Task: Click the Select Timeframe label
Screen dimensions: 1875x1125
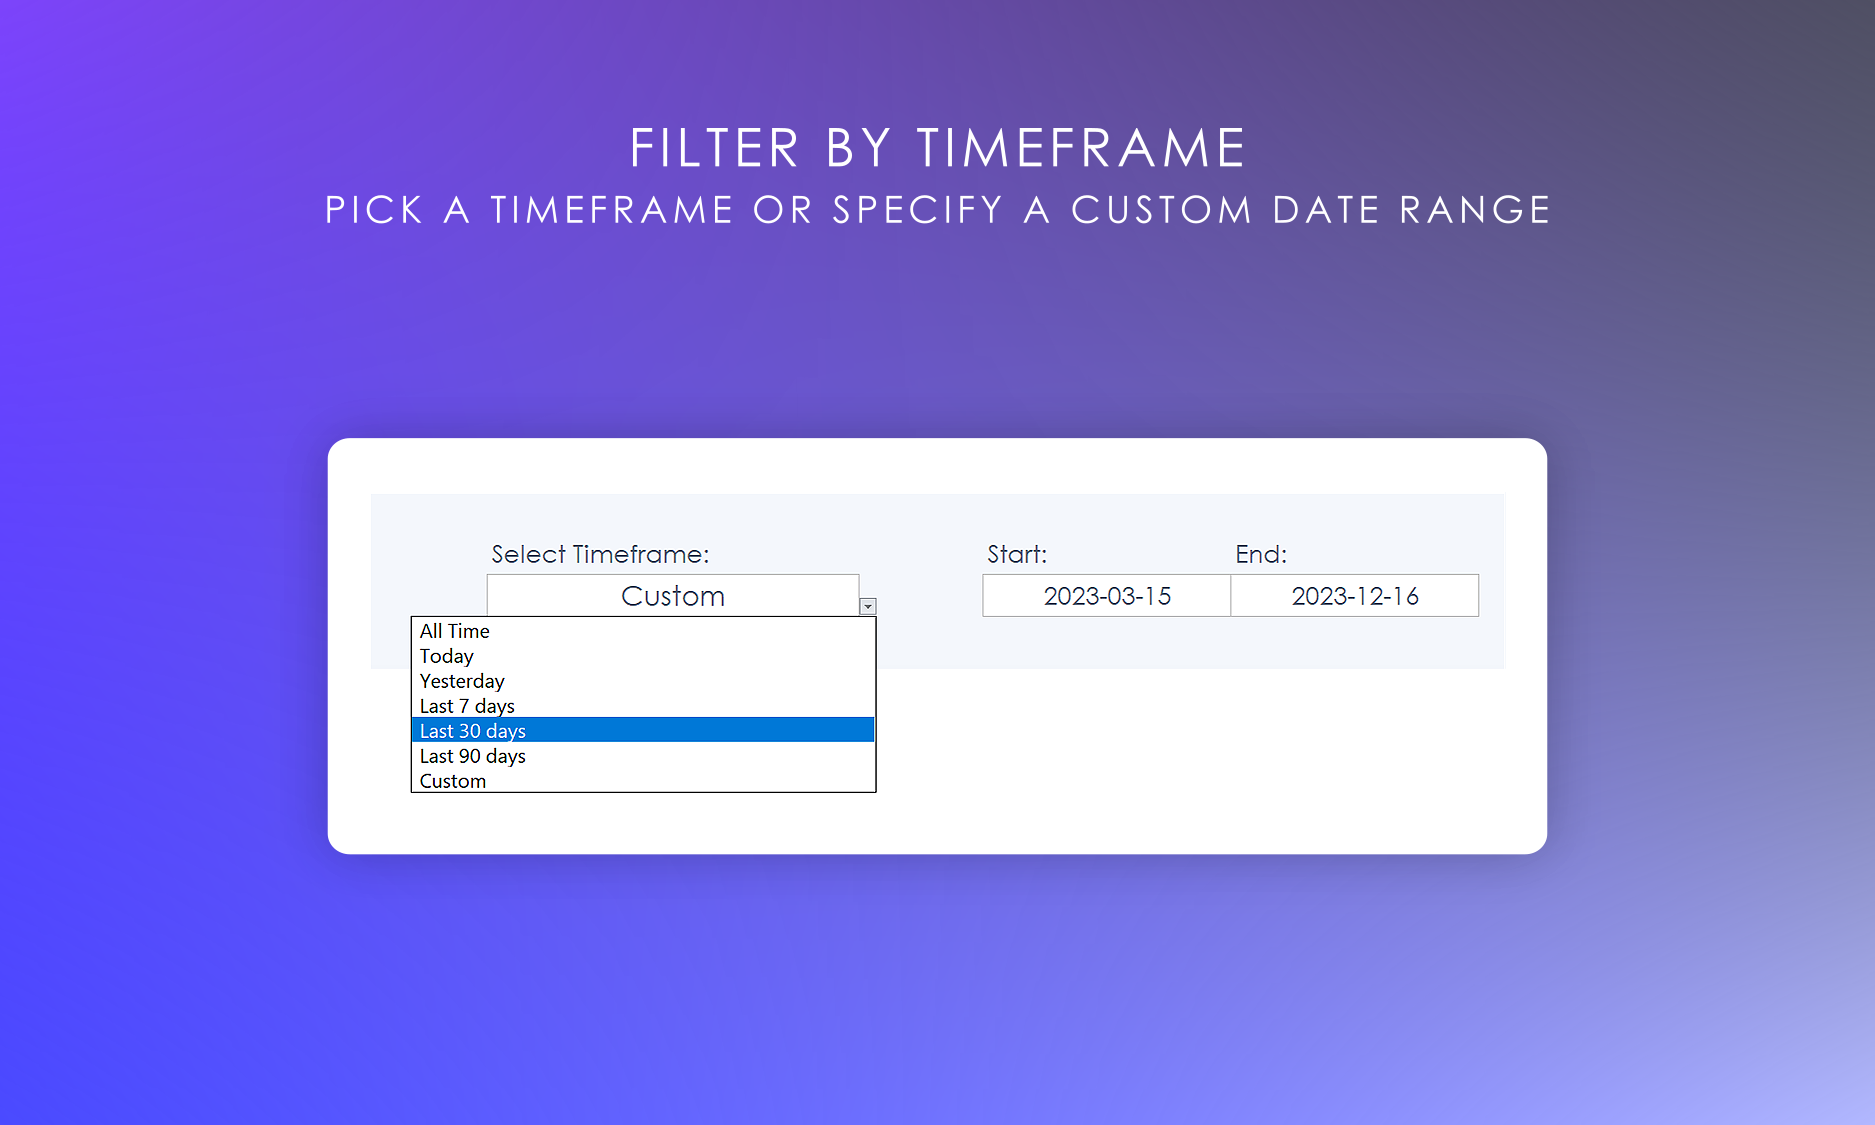Action: [x=600, y=554]
